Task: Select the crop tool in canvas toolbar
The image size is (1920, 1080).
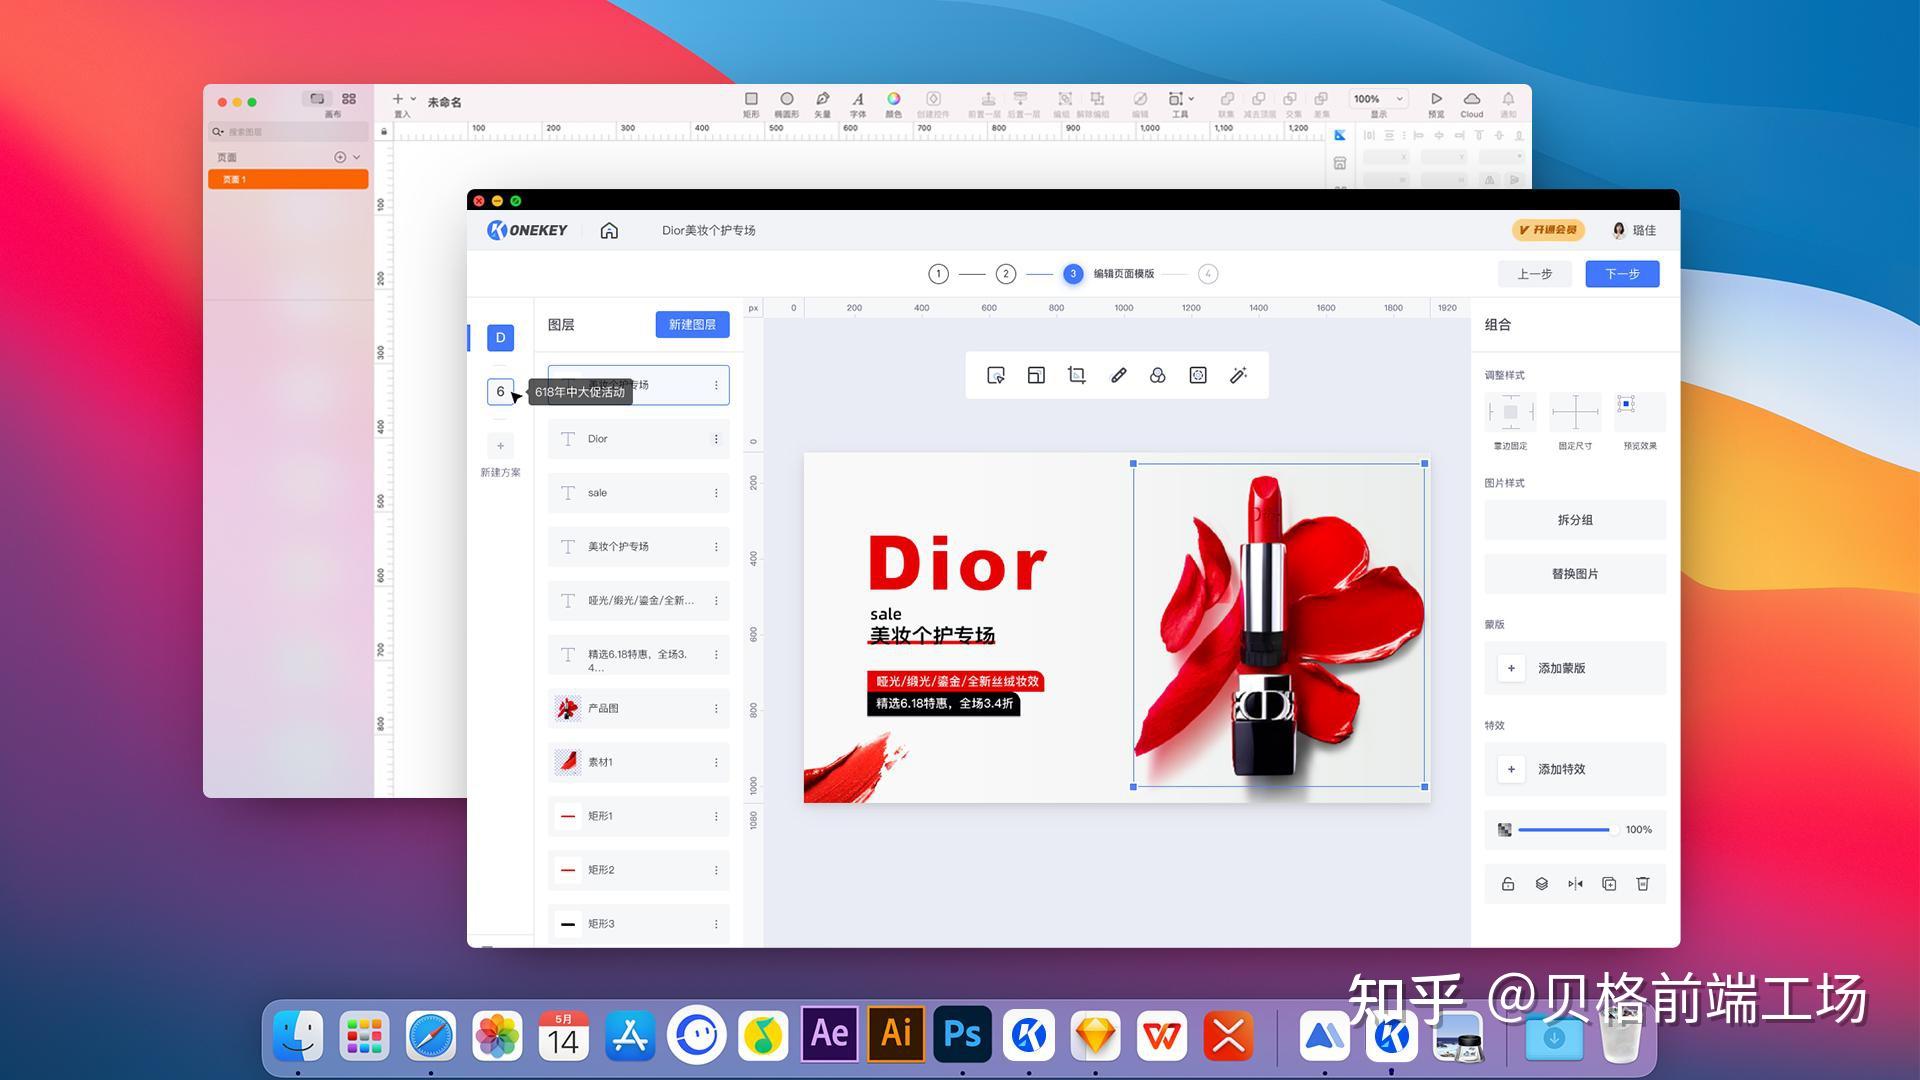Action: point(1076,375)
